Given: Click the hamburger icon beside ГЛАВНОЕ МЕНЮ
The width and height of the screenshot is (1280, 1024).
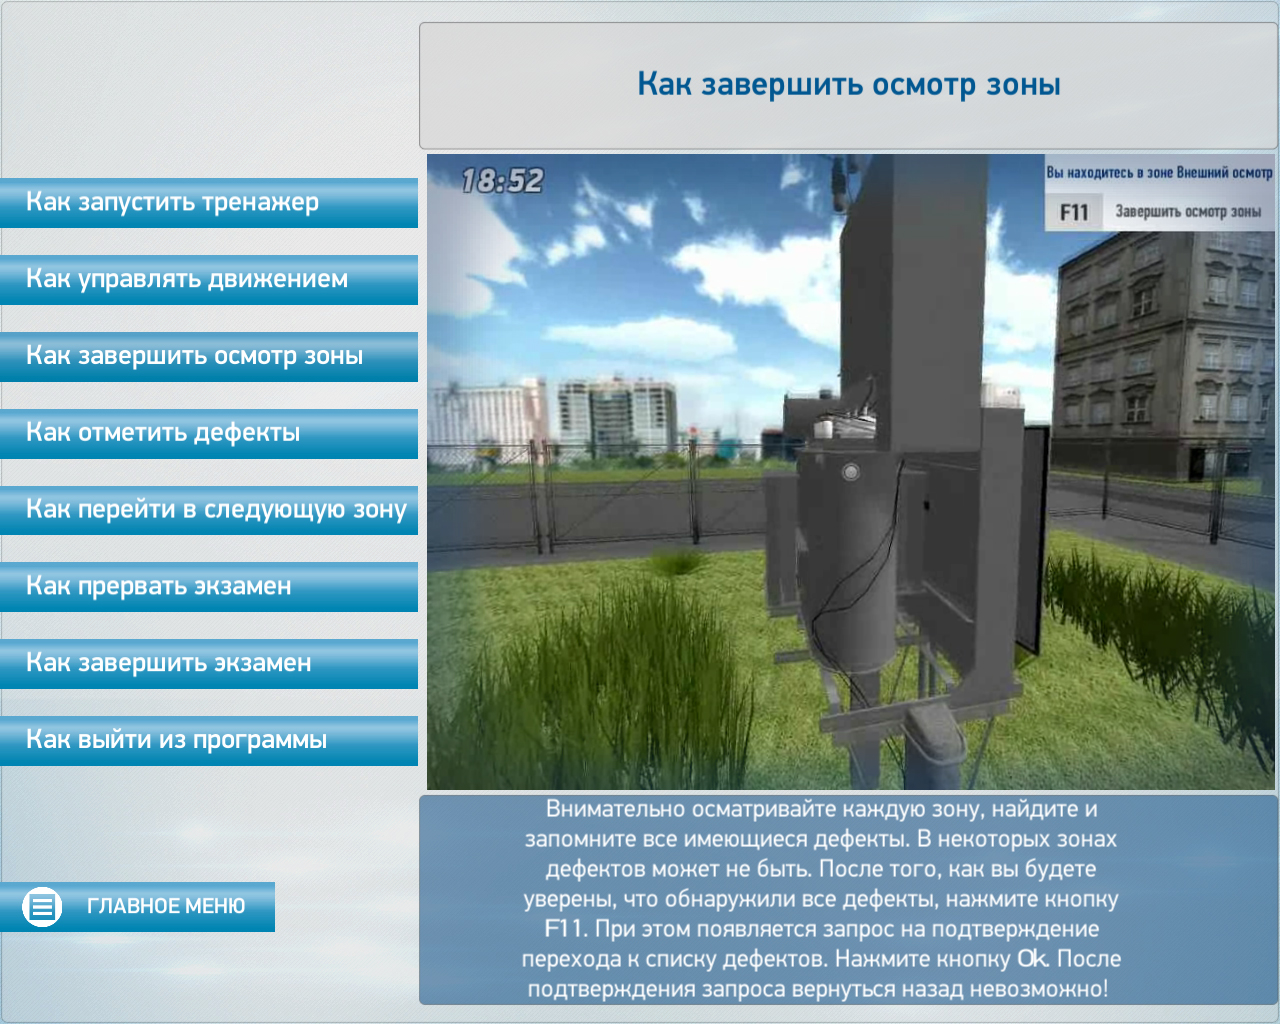Looking at the screenshot, I should pyautogui.click(x=42, y=907).
